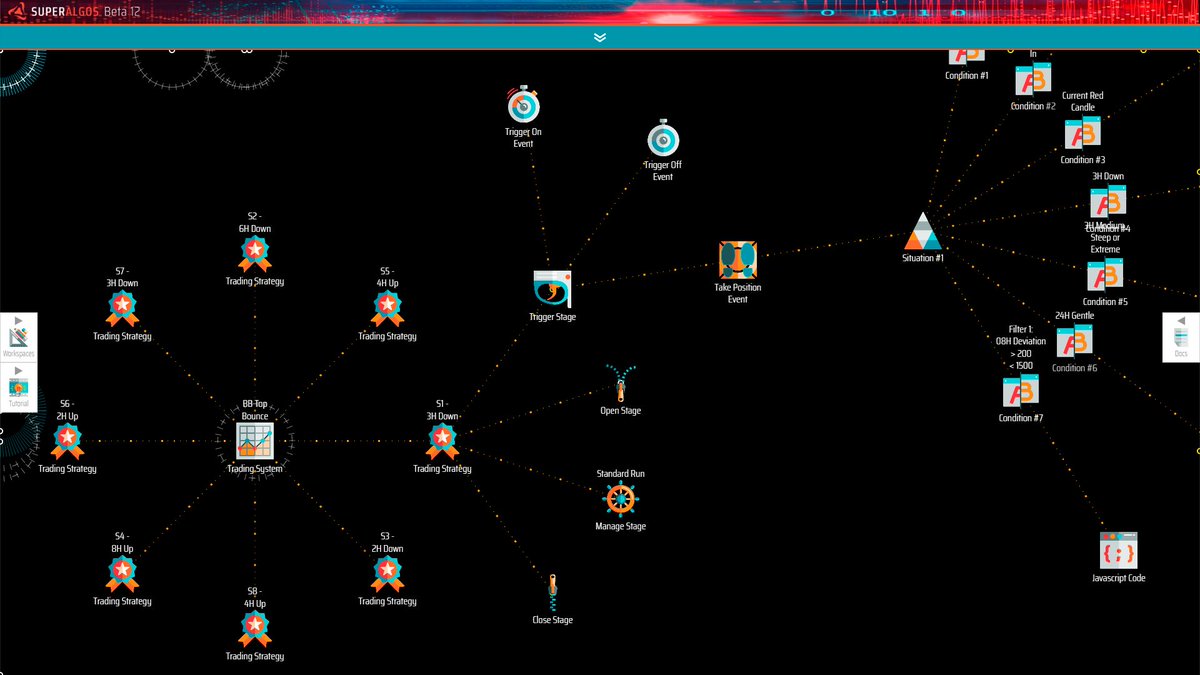Select the Condition #5 node
The width and height of the screenshot is (1200, 675).
point(1105,275)
